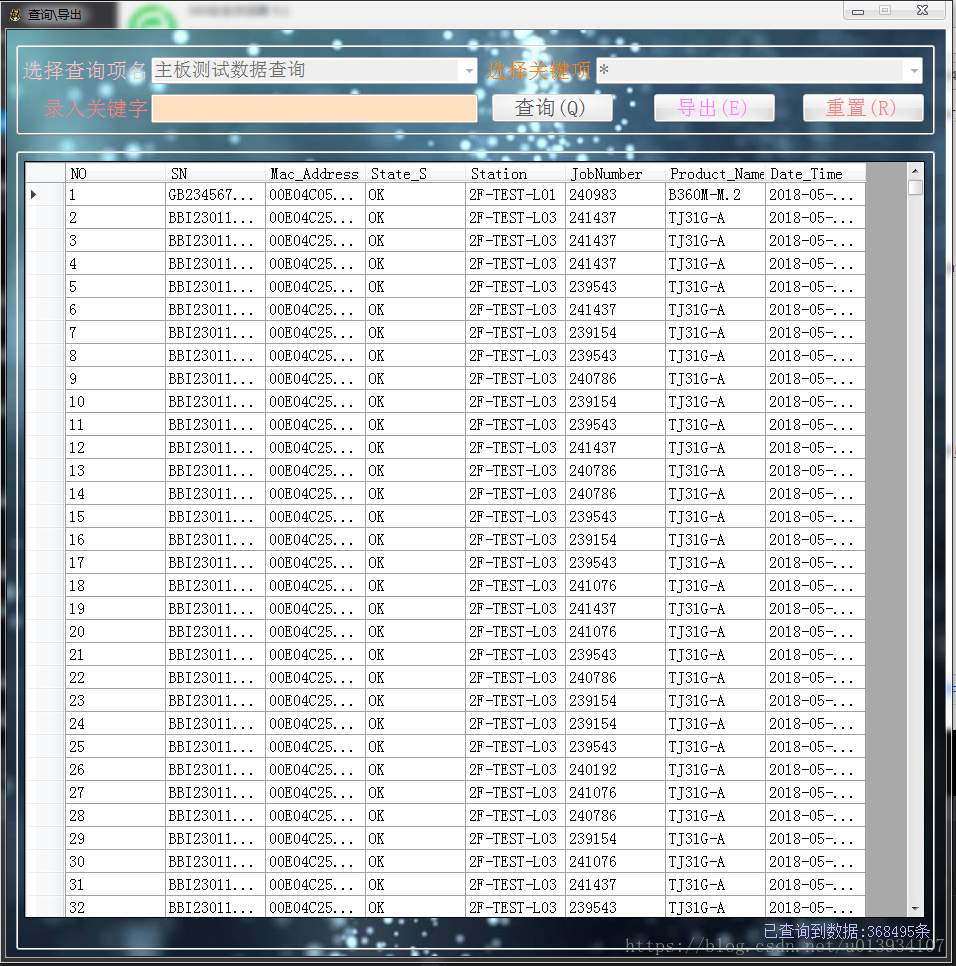
Task: Select product cell B360M-M.2
Action: point(716,195)
